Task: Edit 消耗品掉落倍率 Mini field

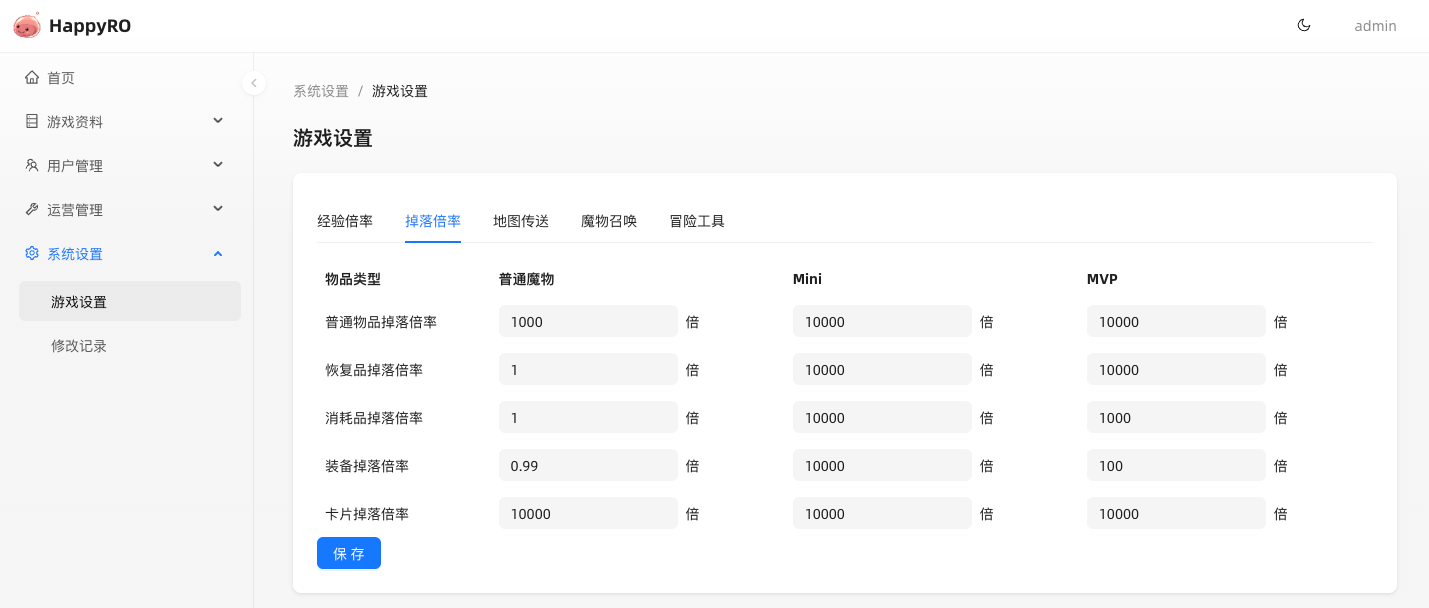Action: [882, 417]
